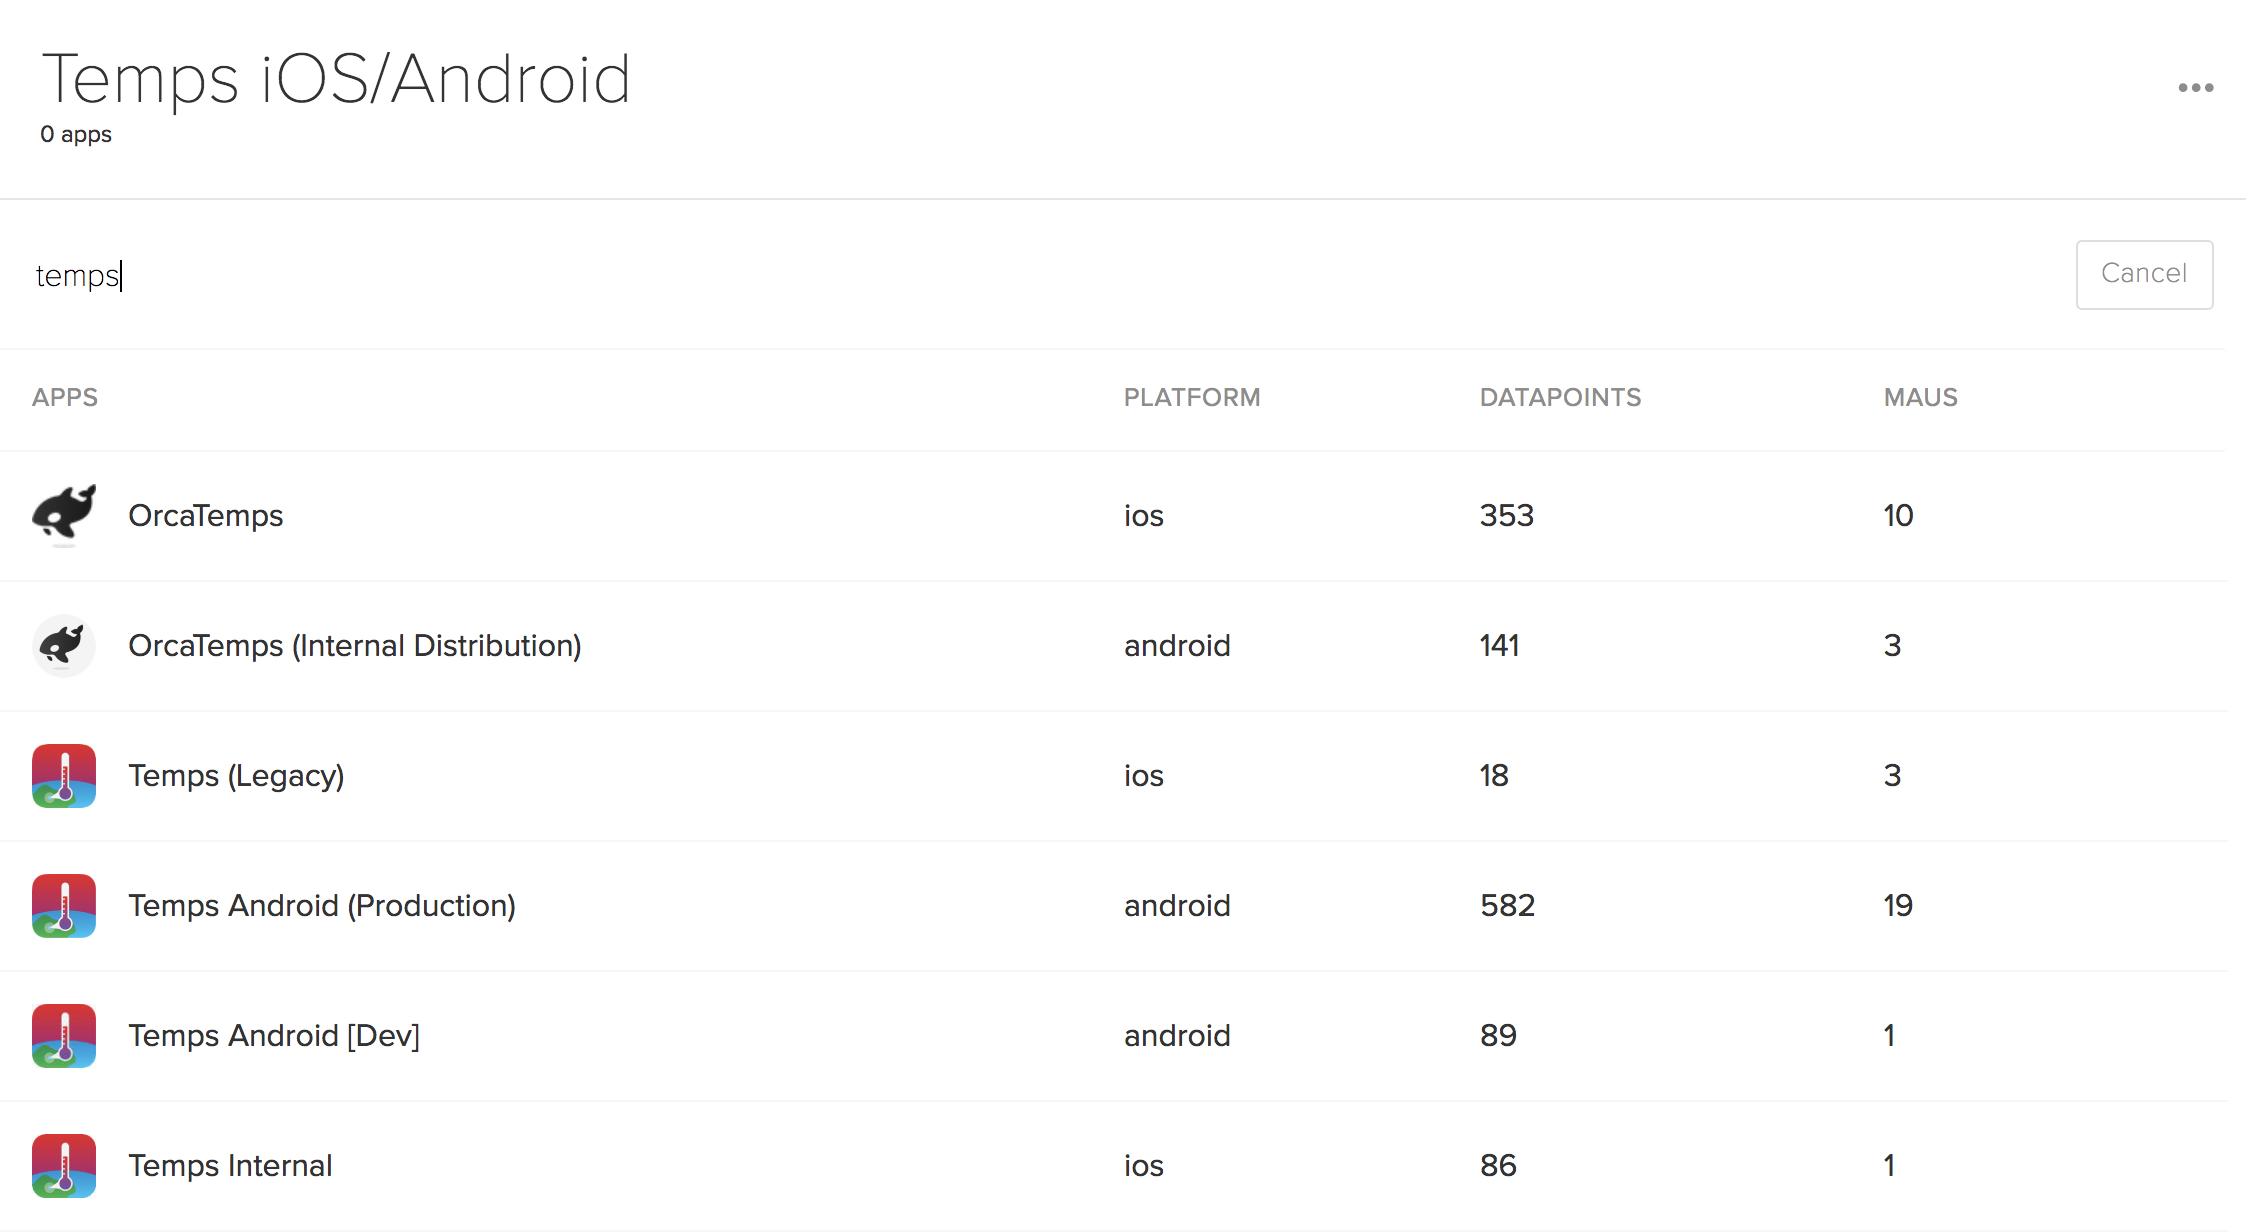Click the Temps Internal thermometer icon
Image resolution: width=2246 pixels, height=1232 pixels.
(x=64, y=1165)
